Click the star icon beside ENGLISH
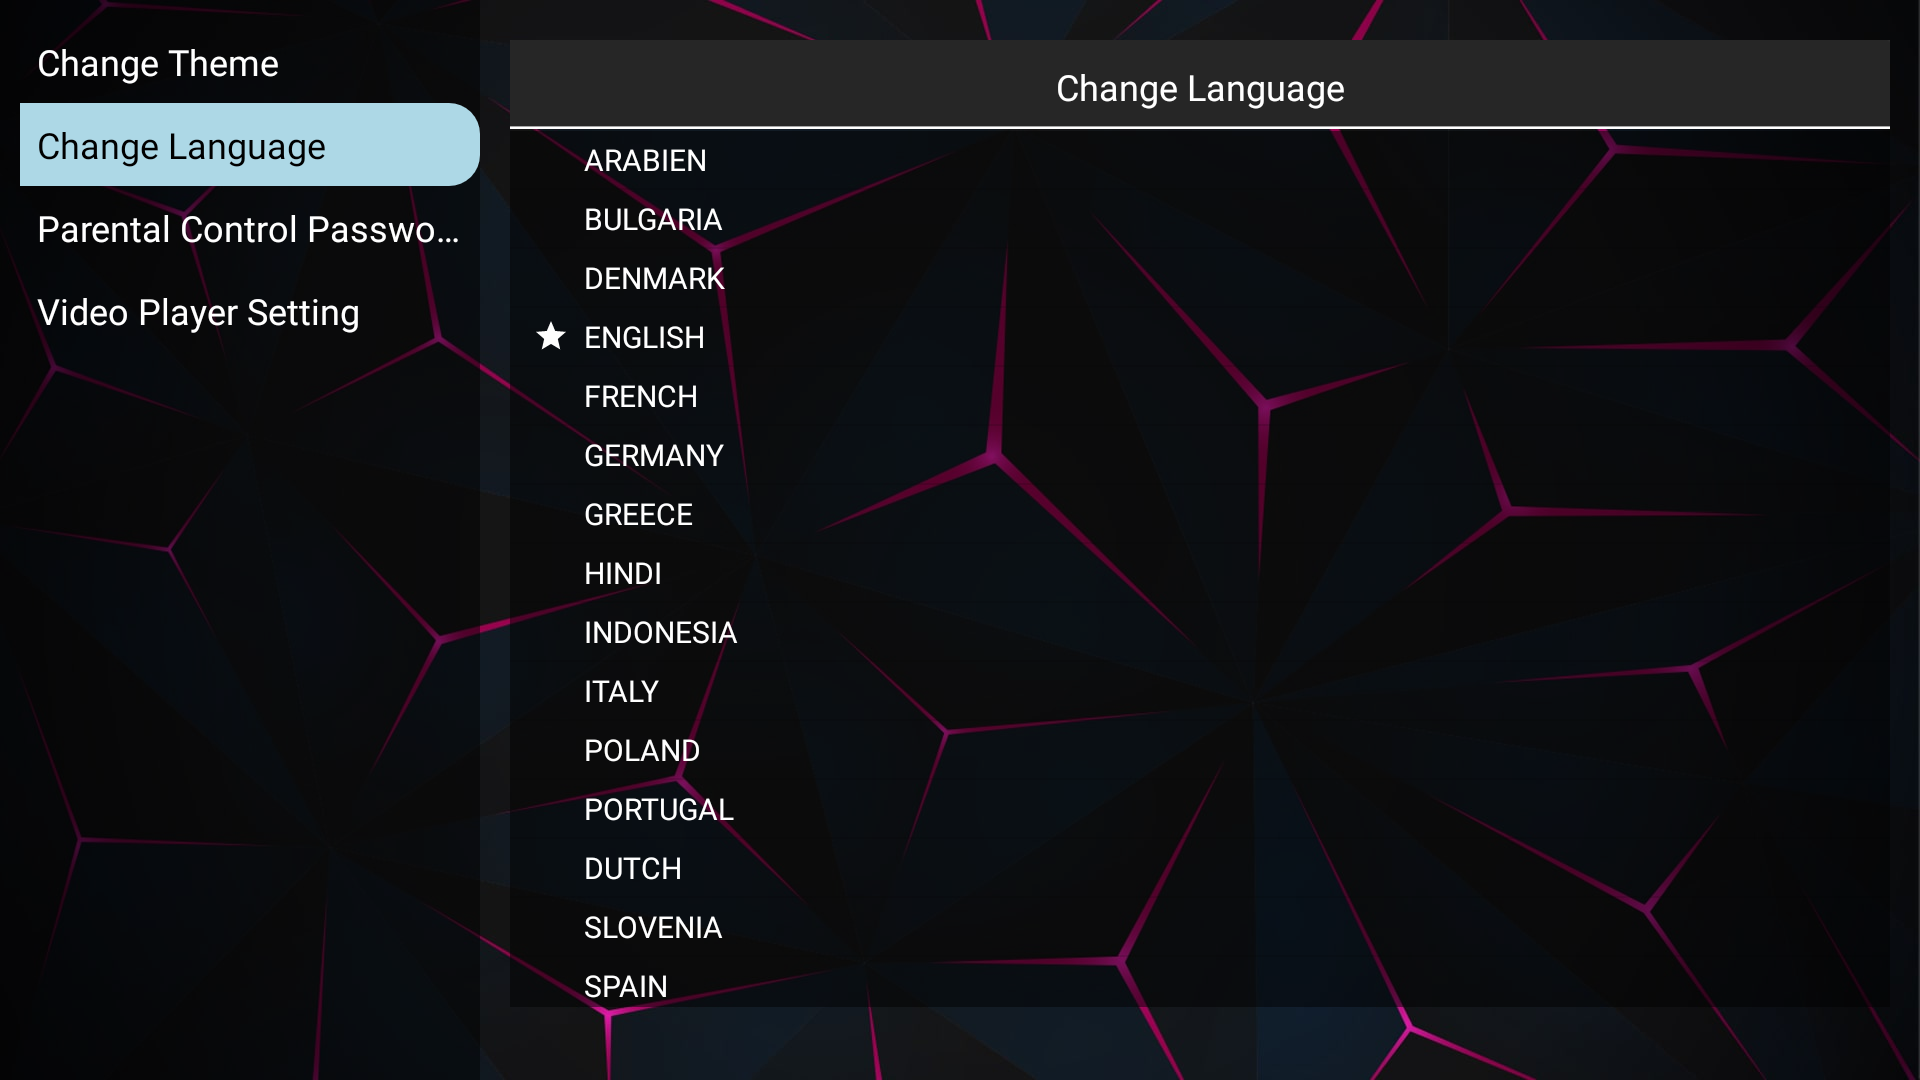The height and width of the screenshot is (1080, 1920). click(x=551, y=337)
